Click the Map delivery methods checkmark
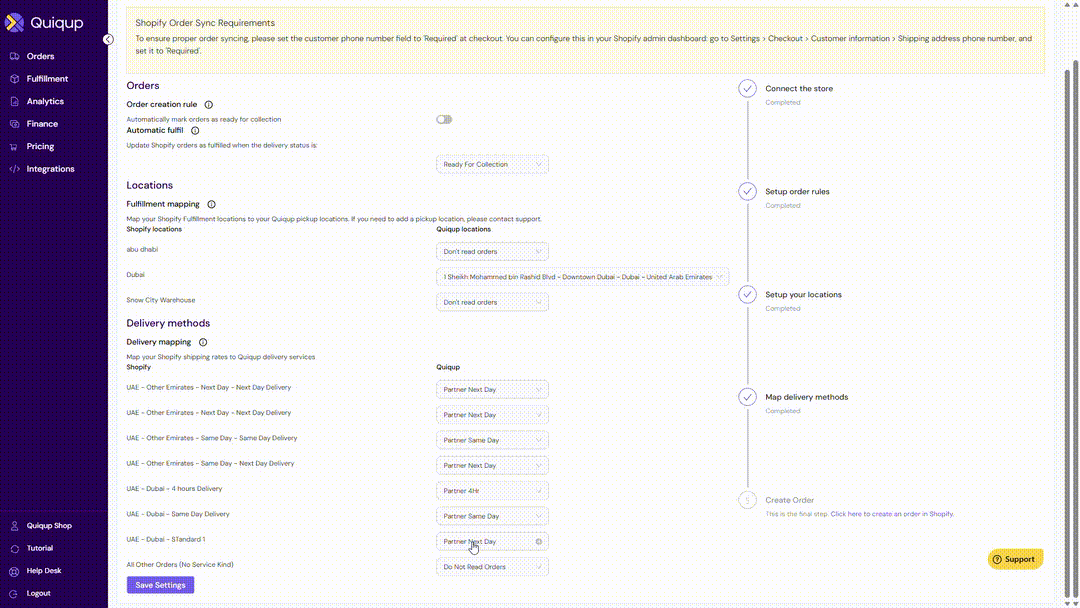 747,397
